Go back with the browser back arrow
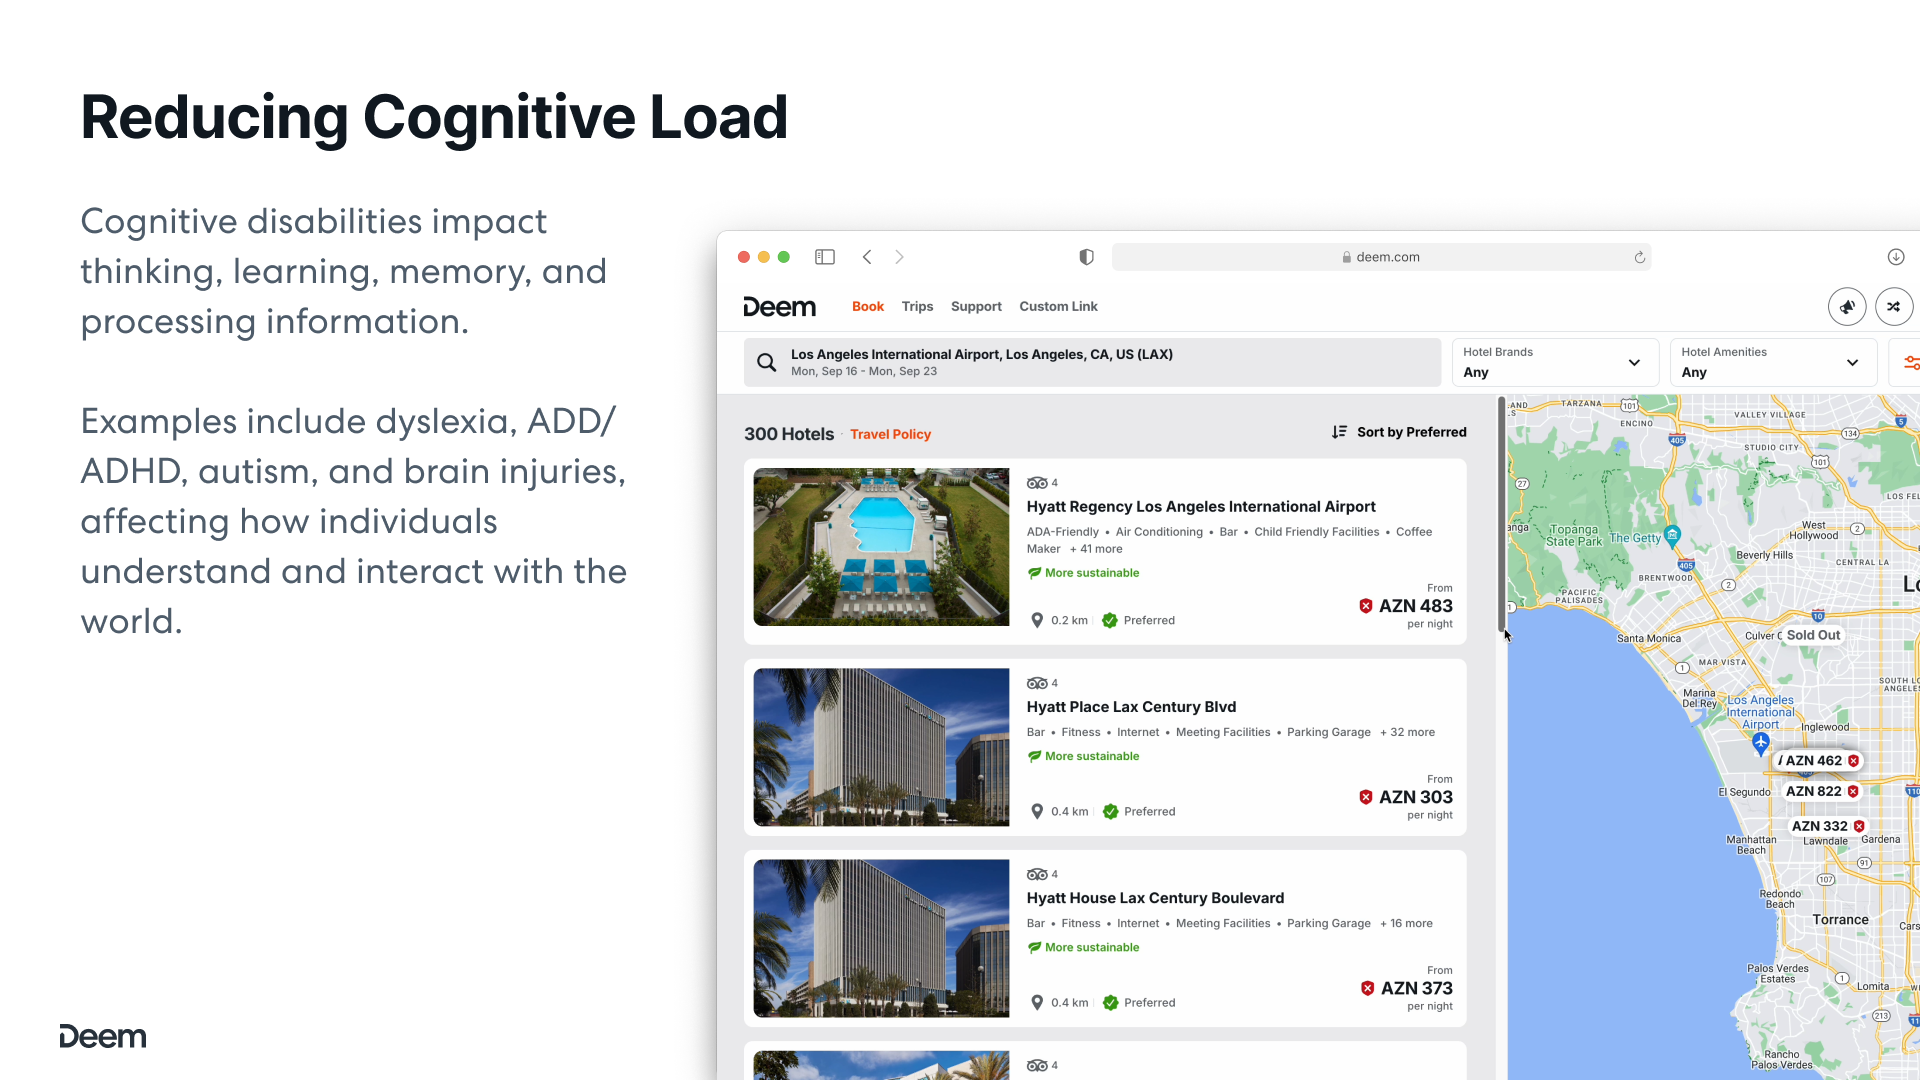 pyautogui.click(x=867, y=257)
